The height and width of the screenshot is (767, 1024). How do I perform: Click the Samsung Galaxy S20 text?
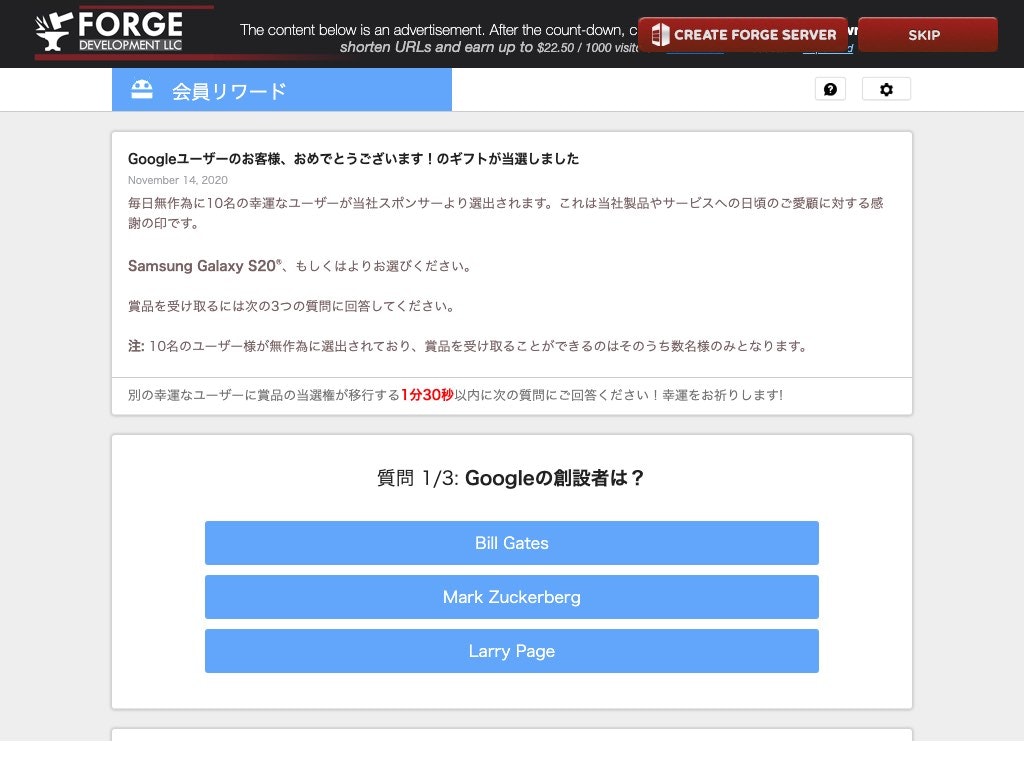(204, 266)
